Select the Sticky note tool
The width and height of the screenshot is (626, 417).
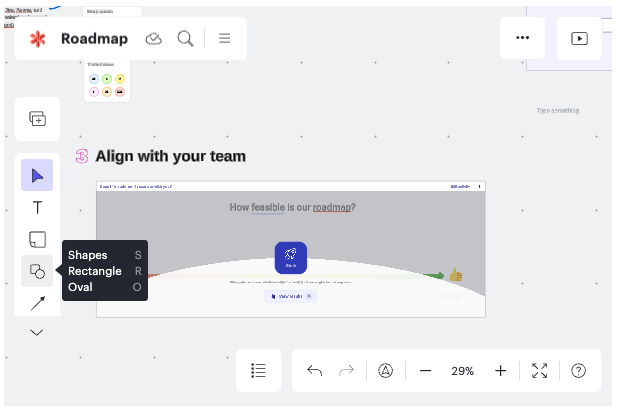(x=37, y=240)
